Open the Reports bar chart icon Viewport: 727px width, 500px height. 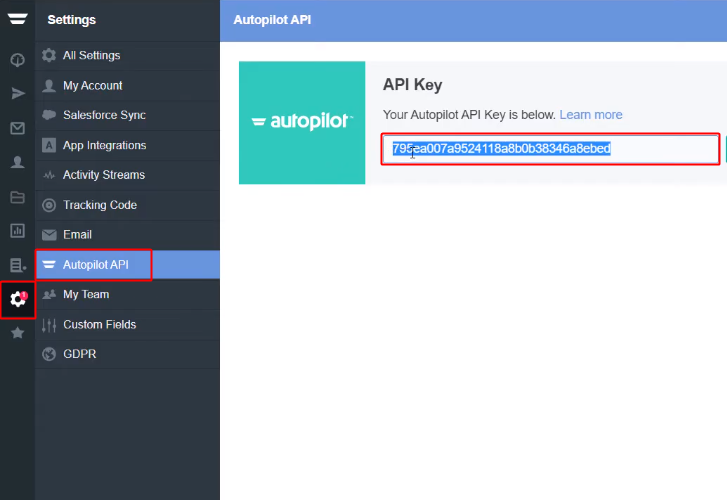18,231
